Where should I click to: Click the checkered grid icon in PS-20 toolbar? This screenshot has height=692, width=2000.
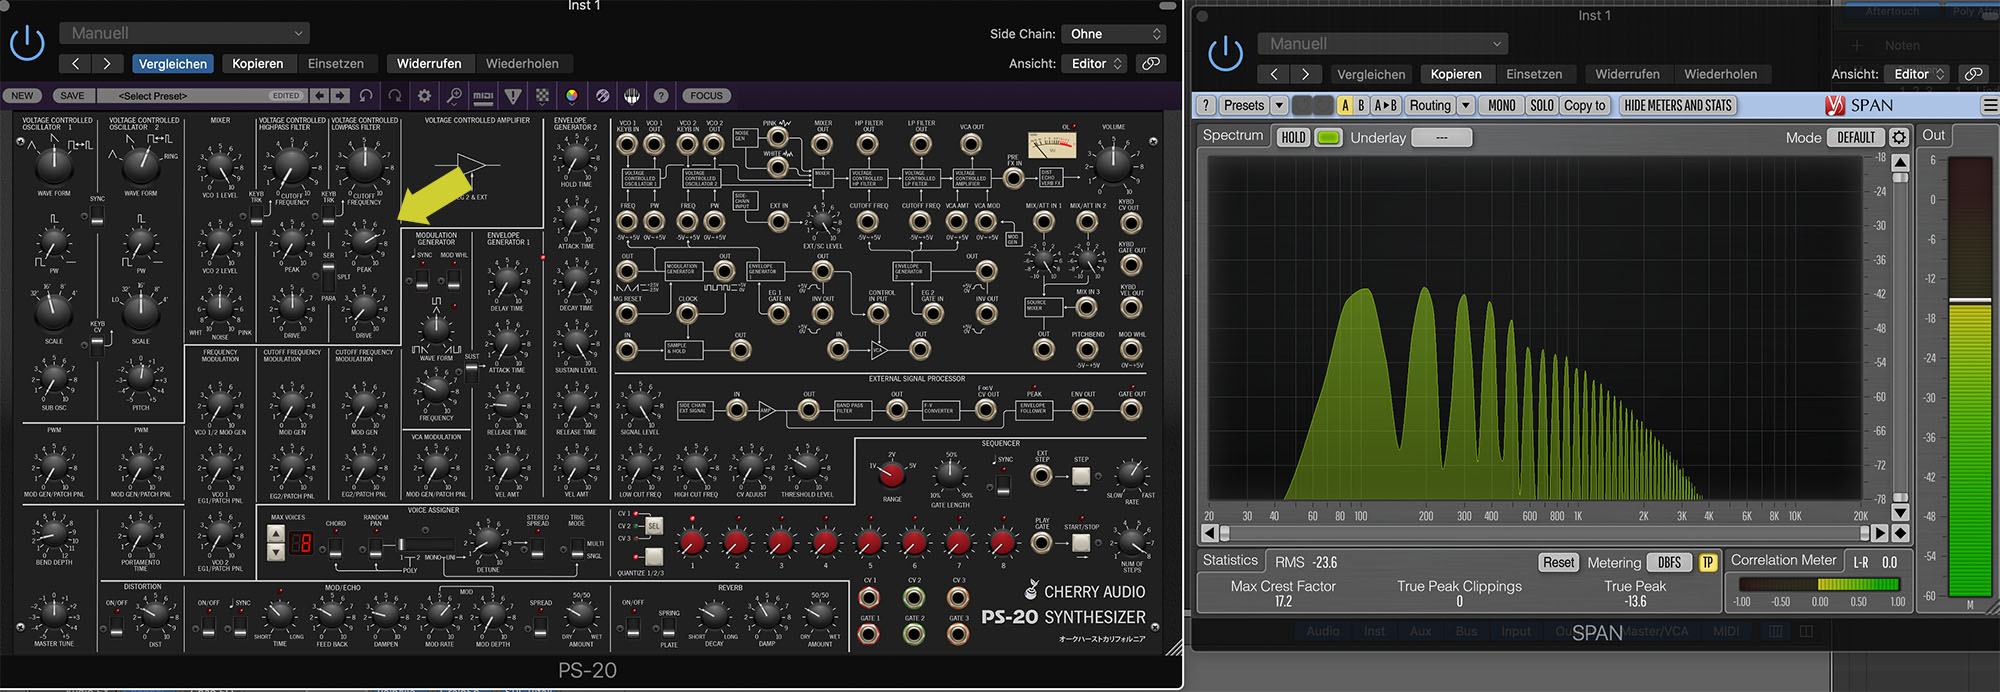point(542,96)
